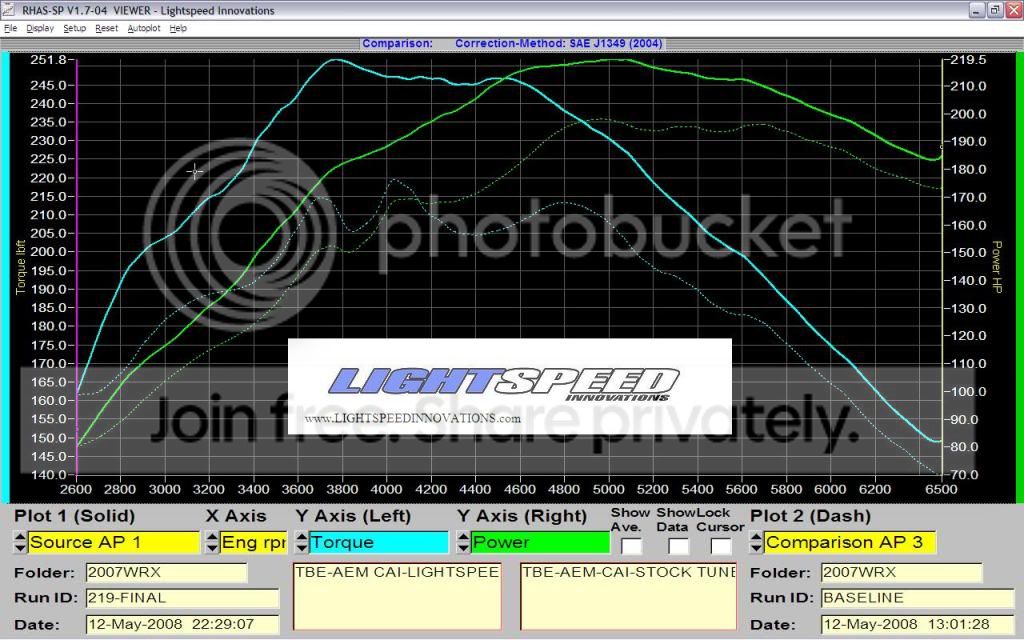This screenshot has width=1024, height=640.
Task: Open the File menu
Action: coord(10,28)
